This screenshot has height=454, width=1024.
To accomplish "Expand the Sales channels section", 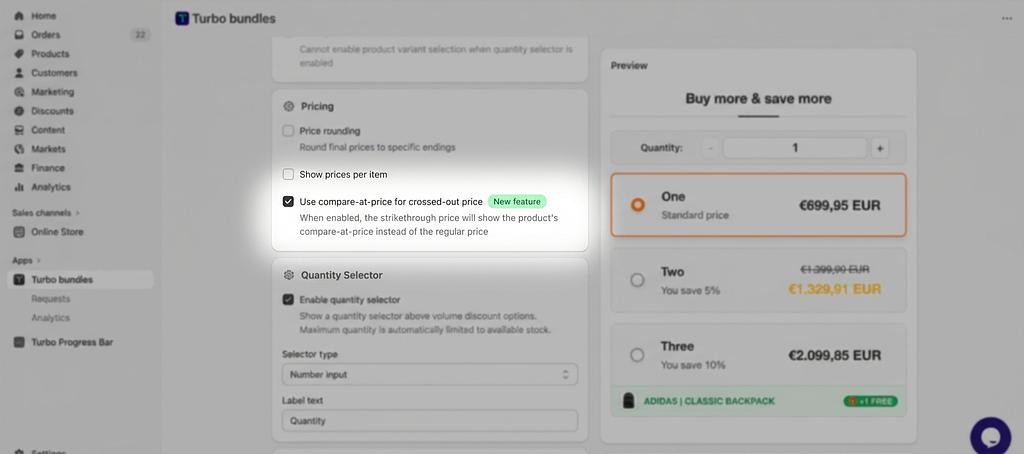I will [77, 213].
